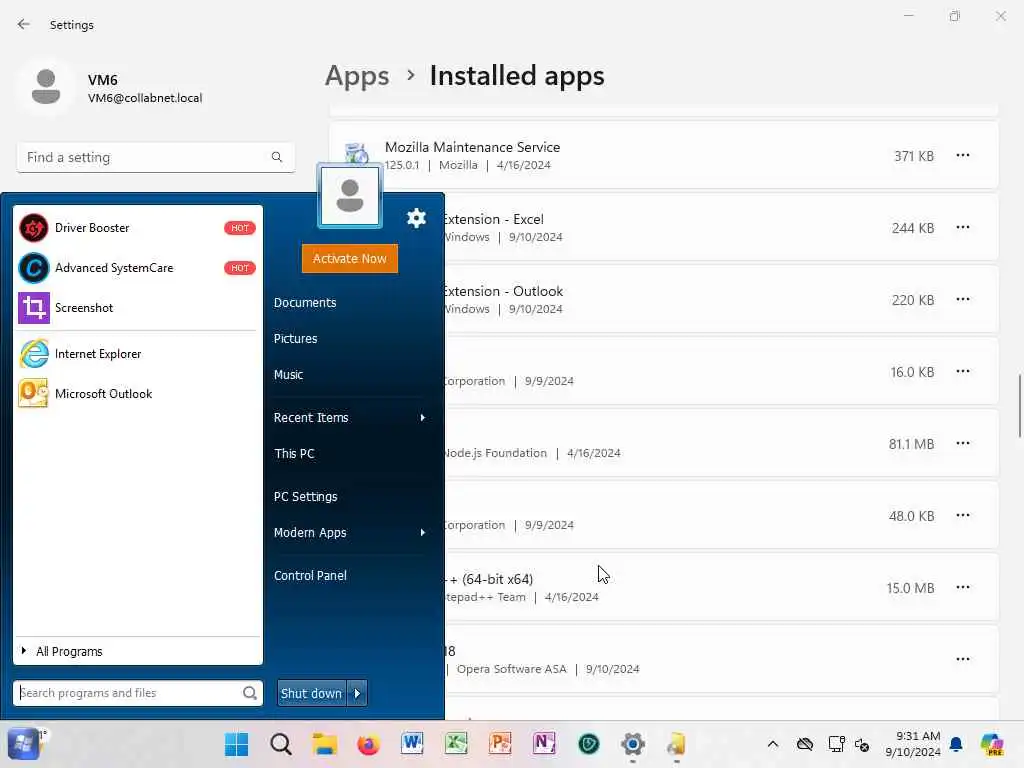The image size is (1024, 768).
Task: Open more options for Mozilla Maintenance Service
Action: [963, 155]
